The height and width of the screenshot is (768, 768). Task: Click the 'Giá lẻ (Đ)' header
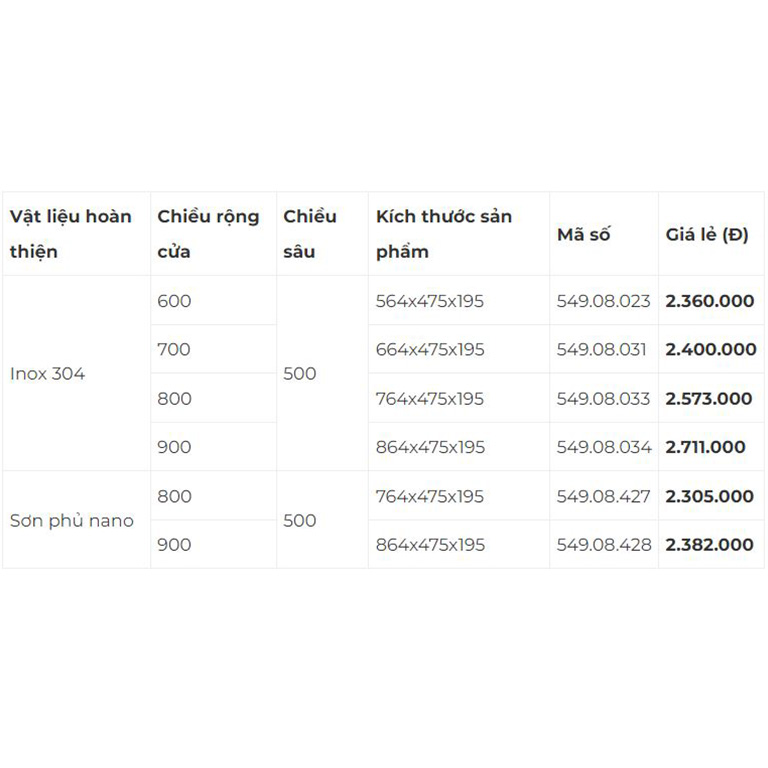coord(707,235)
